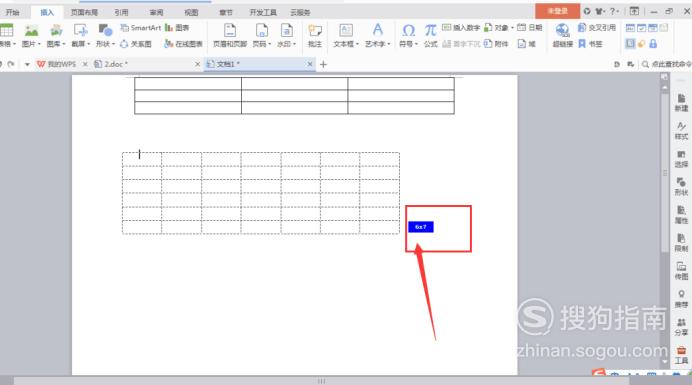Insert a 图表 chart
The image size is (692, 385).
(177, 28)
